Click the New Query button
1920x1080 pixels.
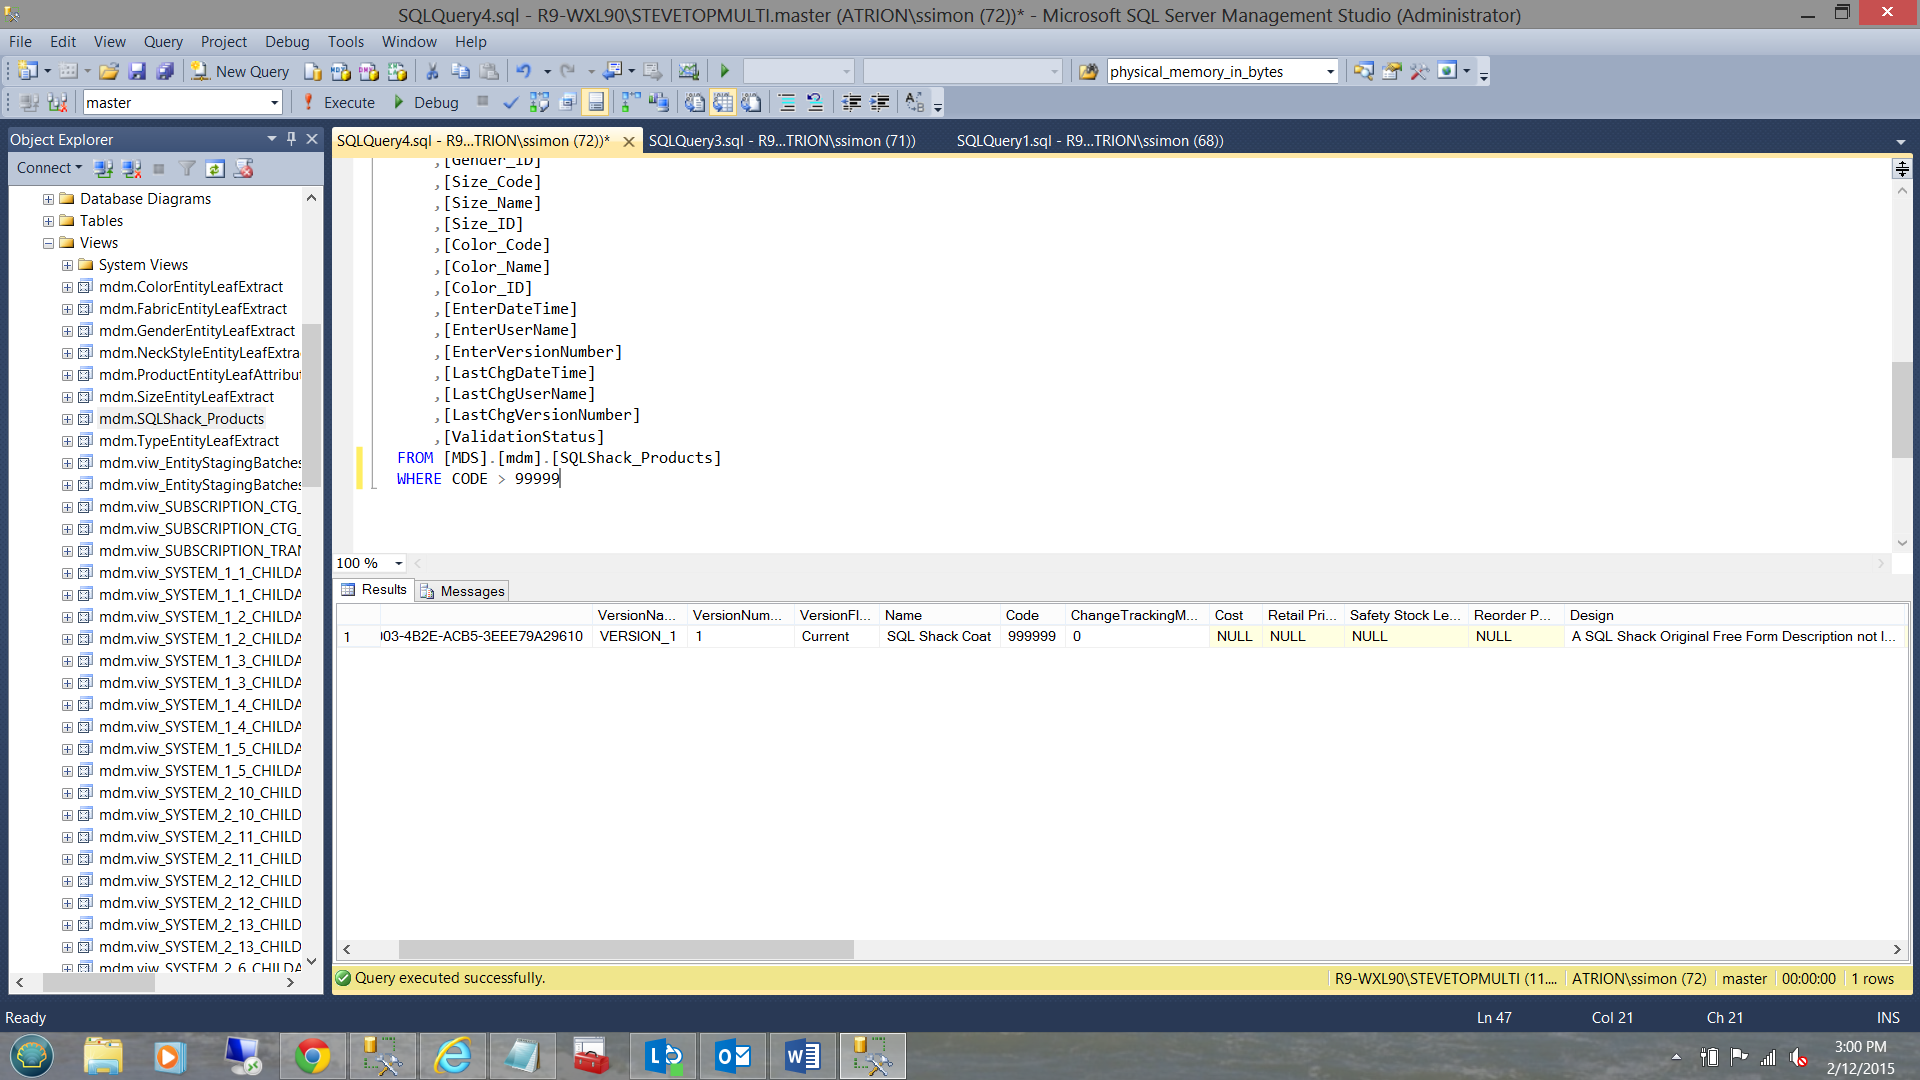coord(241,71)
